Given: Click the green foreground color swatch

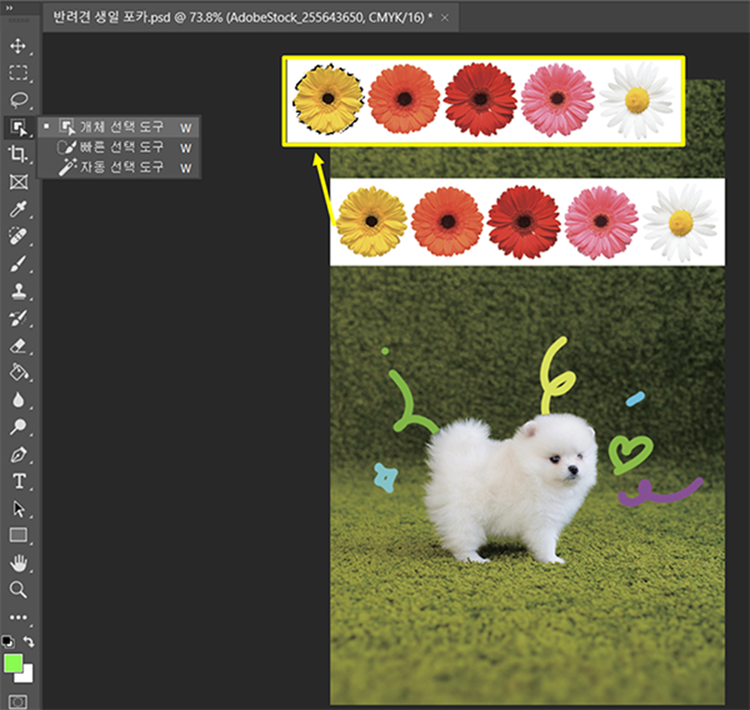Looking at the screenshot, I should [13, 662].
